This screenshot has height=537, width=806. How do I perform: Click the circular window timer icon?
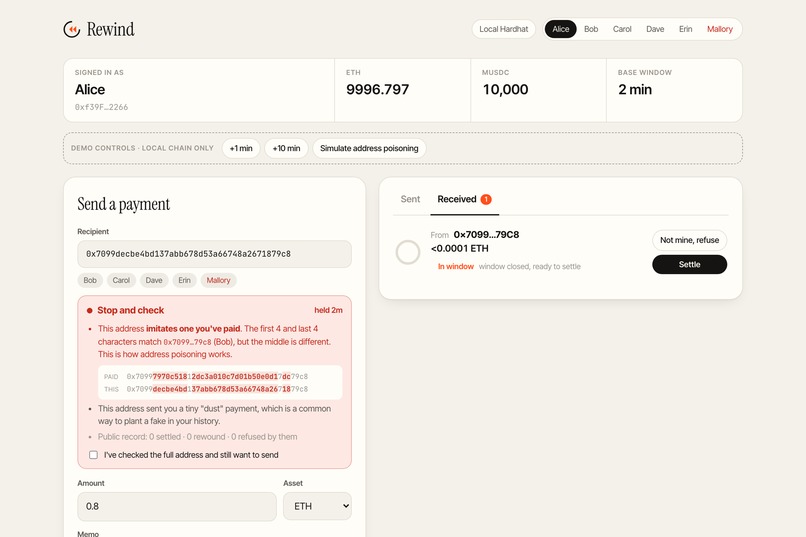pos(408,252)
